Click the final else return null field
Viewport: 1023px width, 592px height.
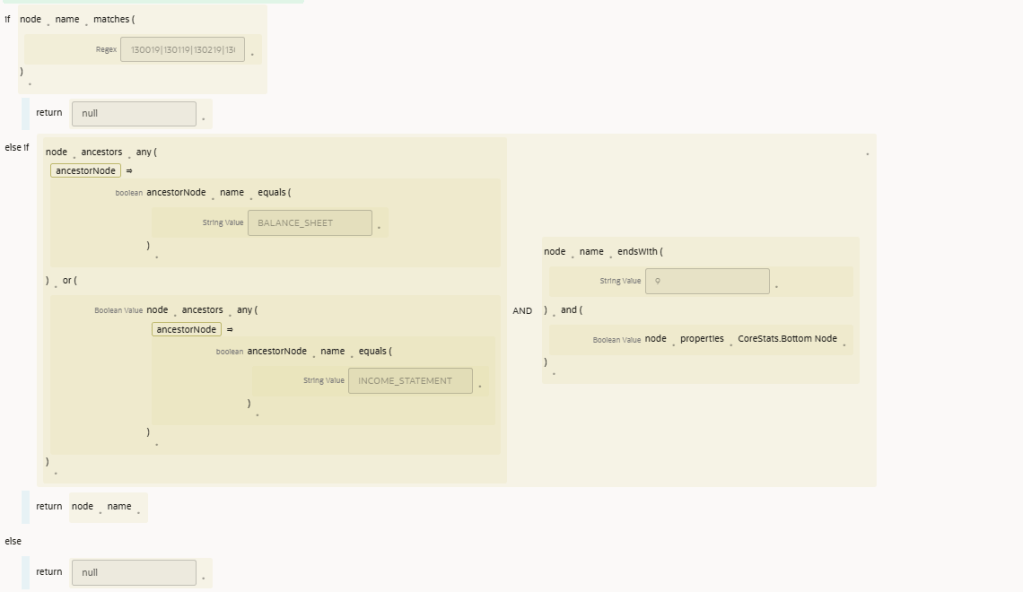pyautogui.click(x=133, y=573)
